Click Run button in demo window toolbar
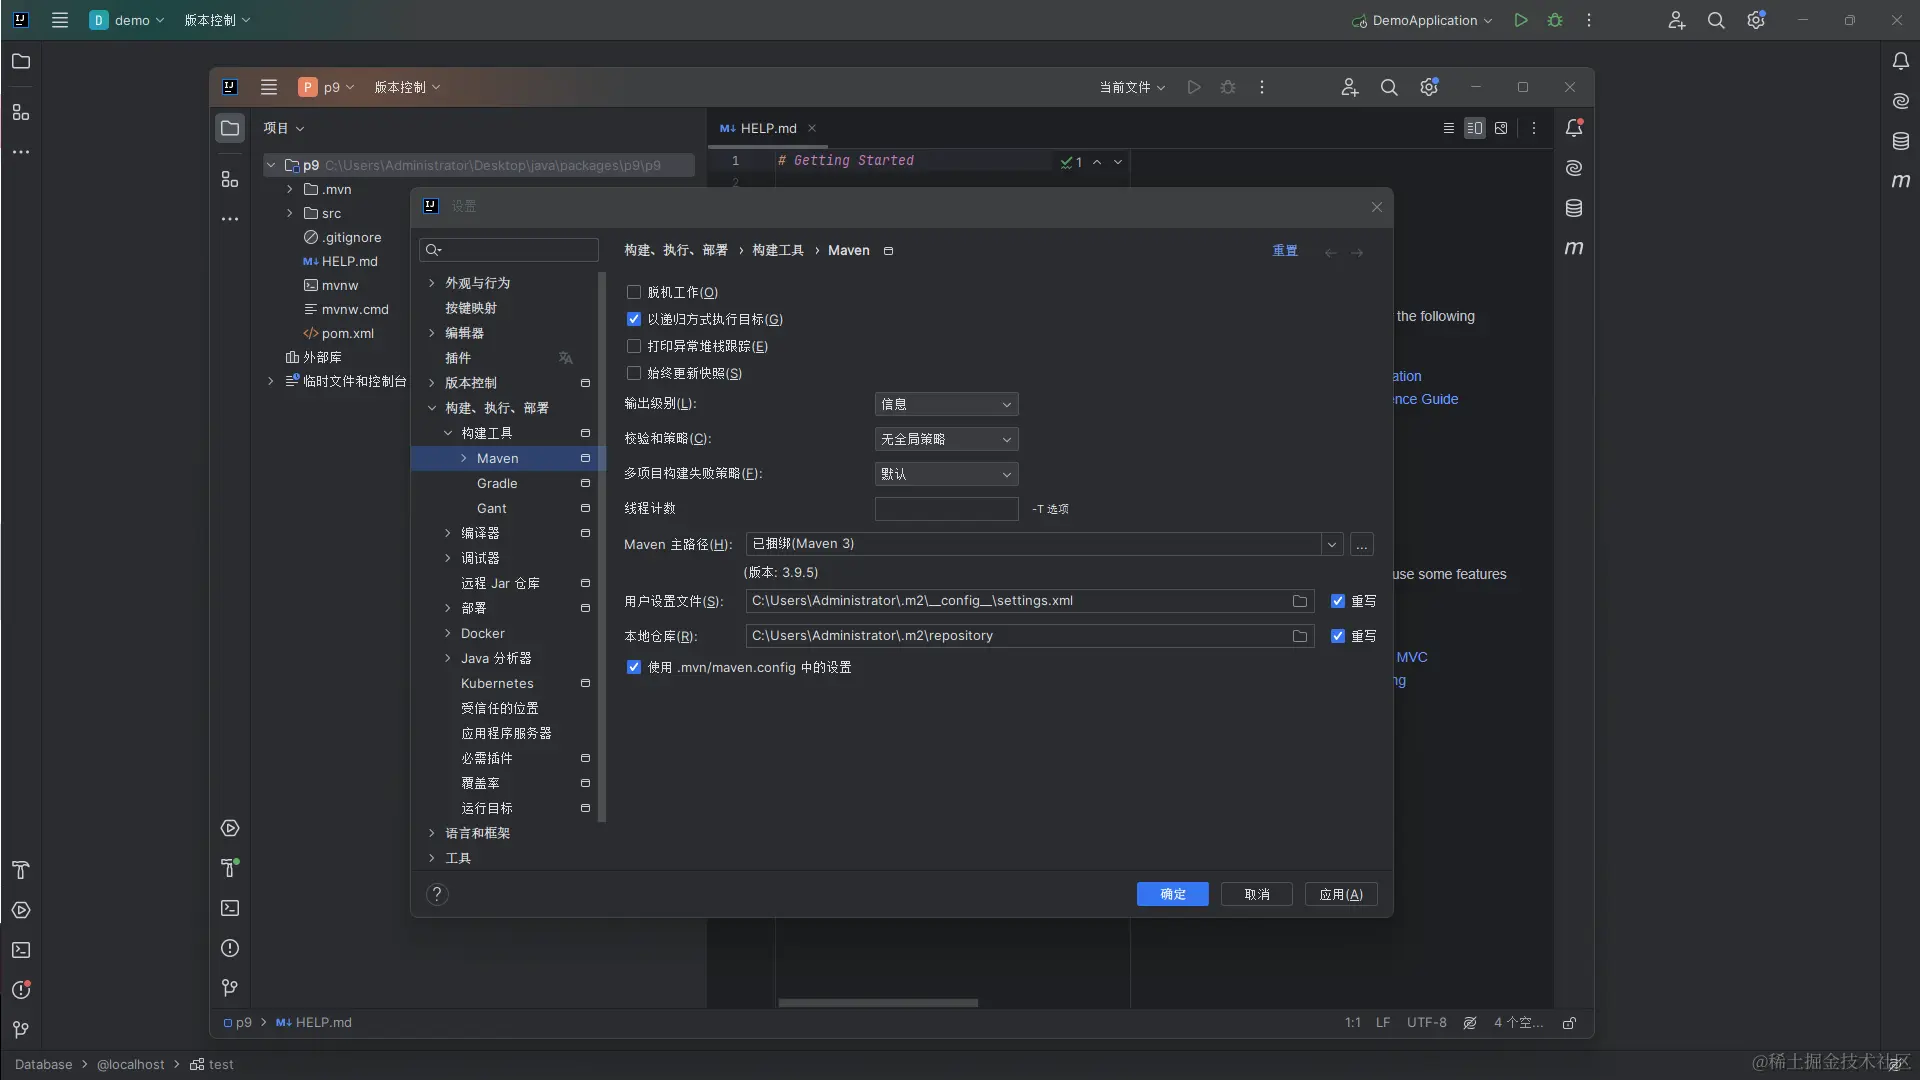 tap(1521, 20)
